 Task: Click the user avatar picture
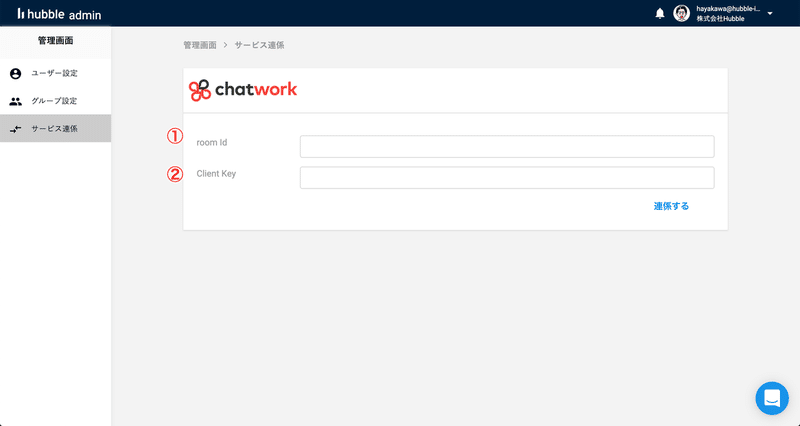point(682,13)
